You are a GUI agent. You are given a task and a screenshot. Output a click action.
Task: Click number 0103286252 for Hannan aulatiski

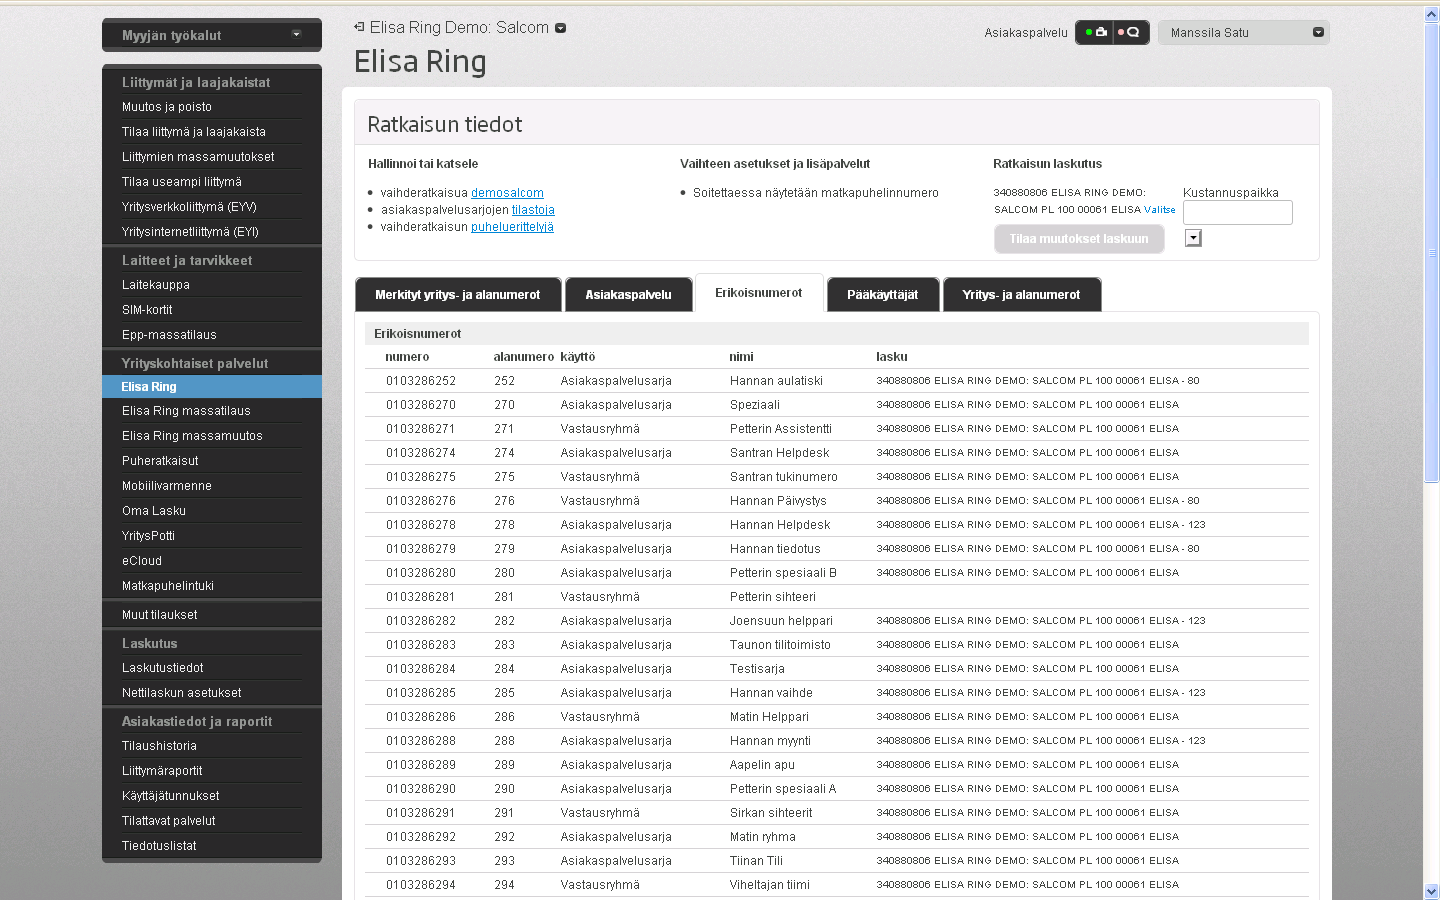click(421, 381)
